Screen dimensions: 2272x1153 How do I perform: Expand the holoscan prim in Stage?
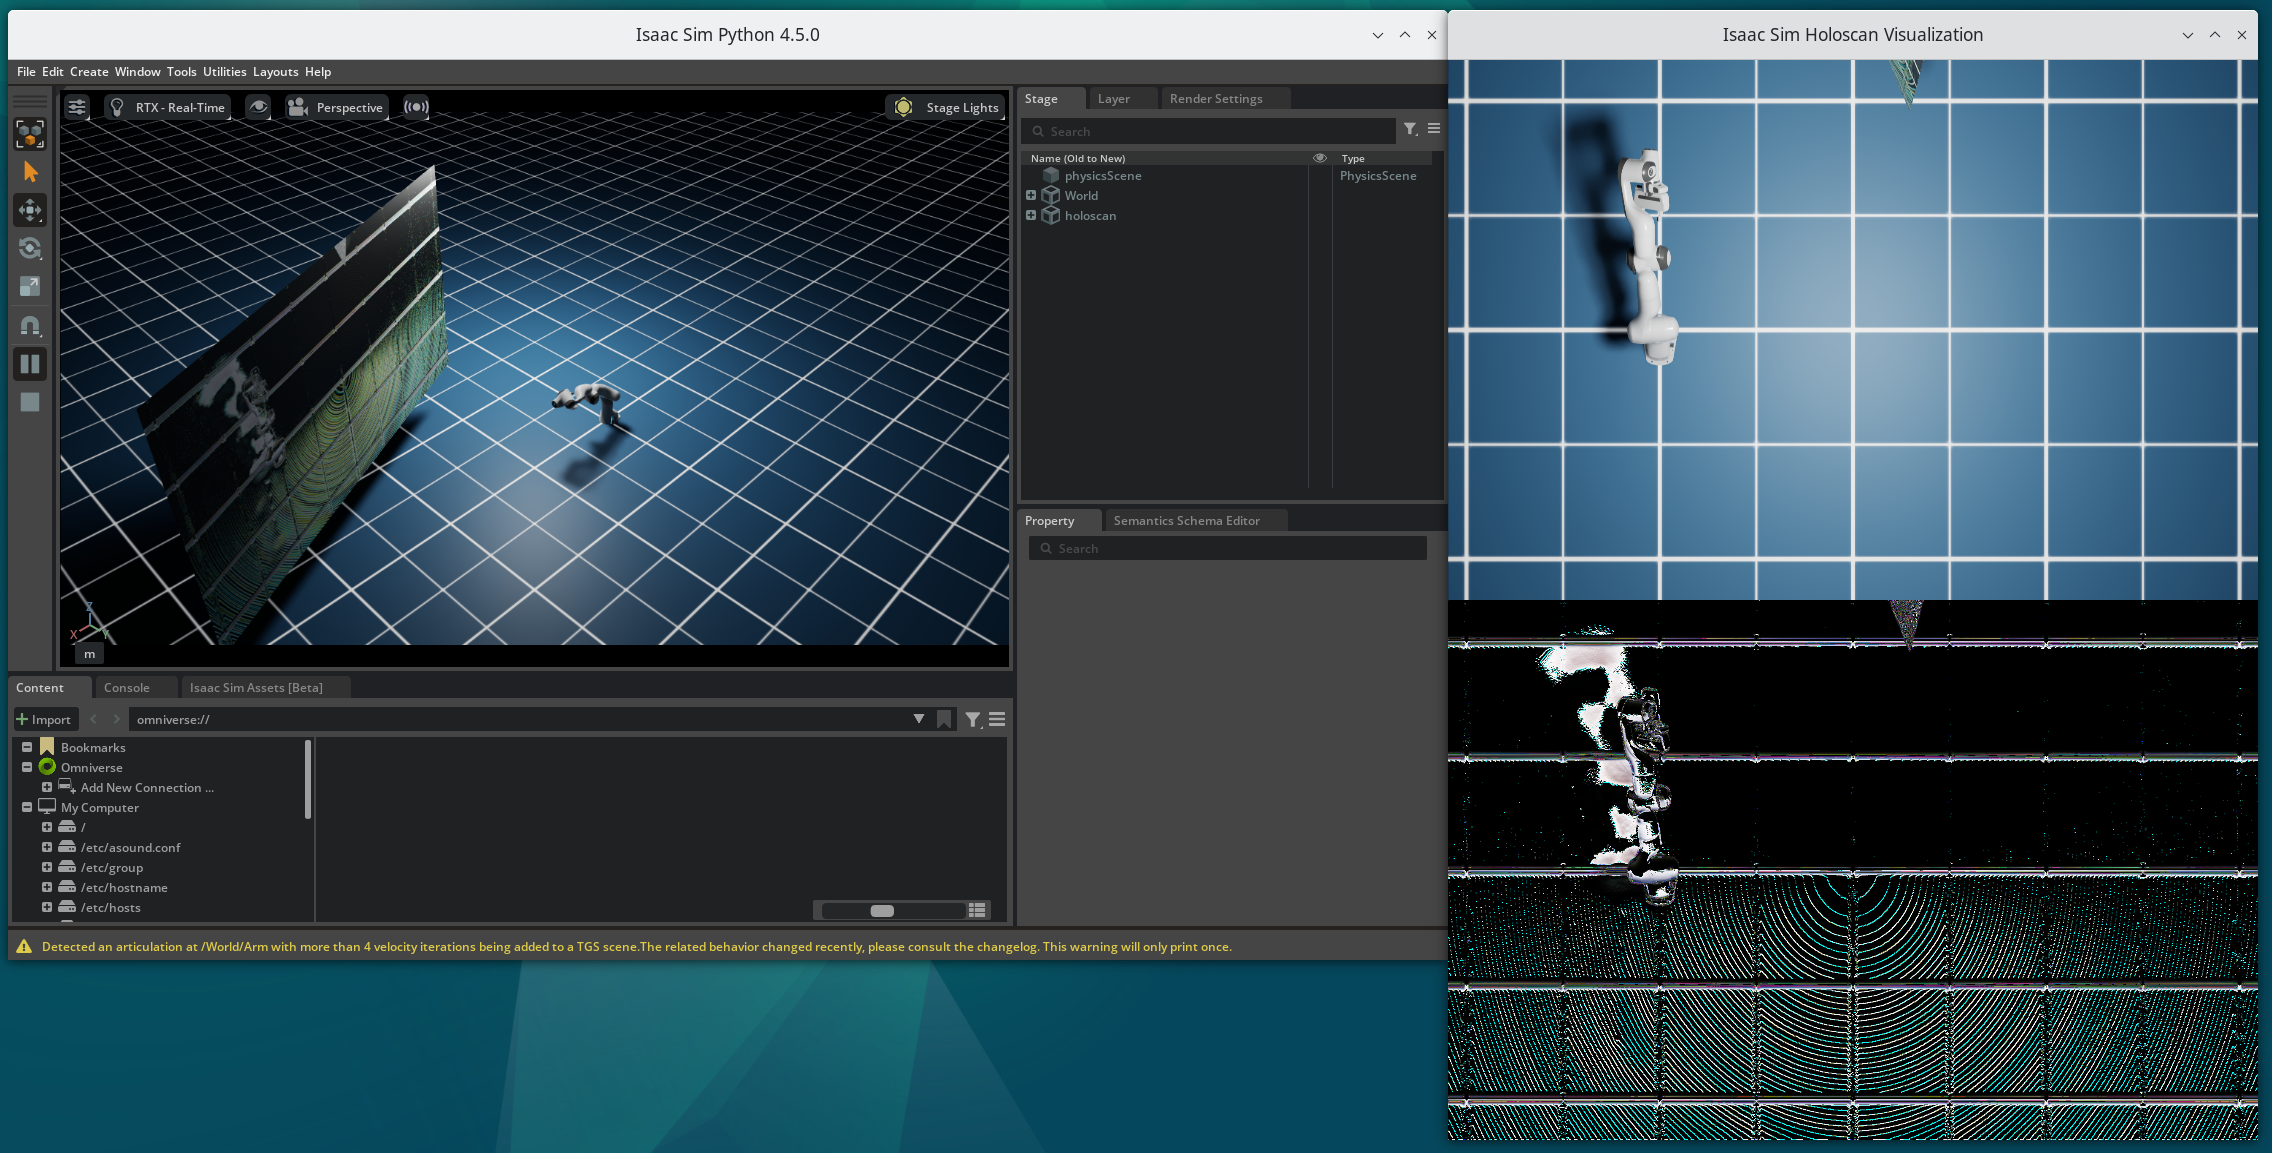pos(1031,216)
